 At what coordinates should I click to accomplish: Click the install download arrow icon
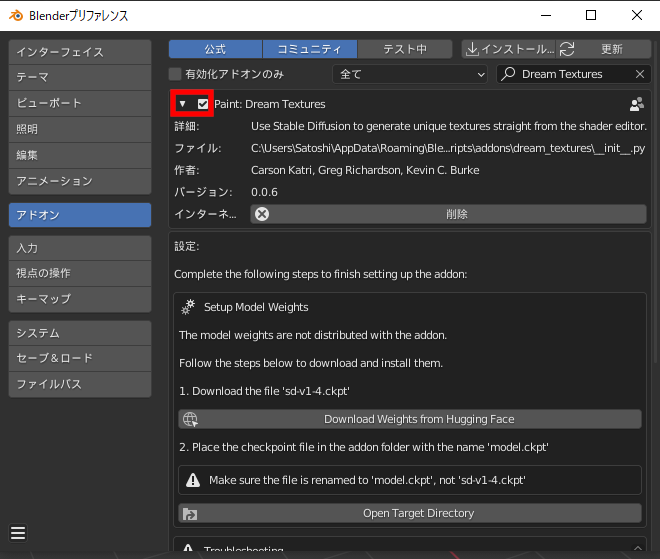click(x=472, y=49)
